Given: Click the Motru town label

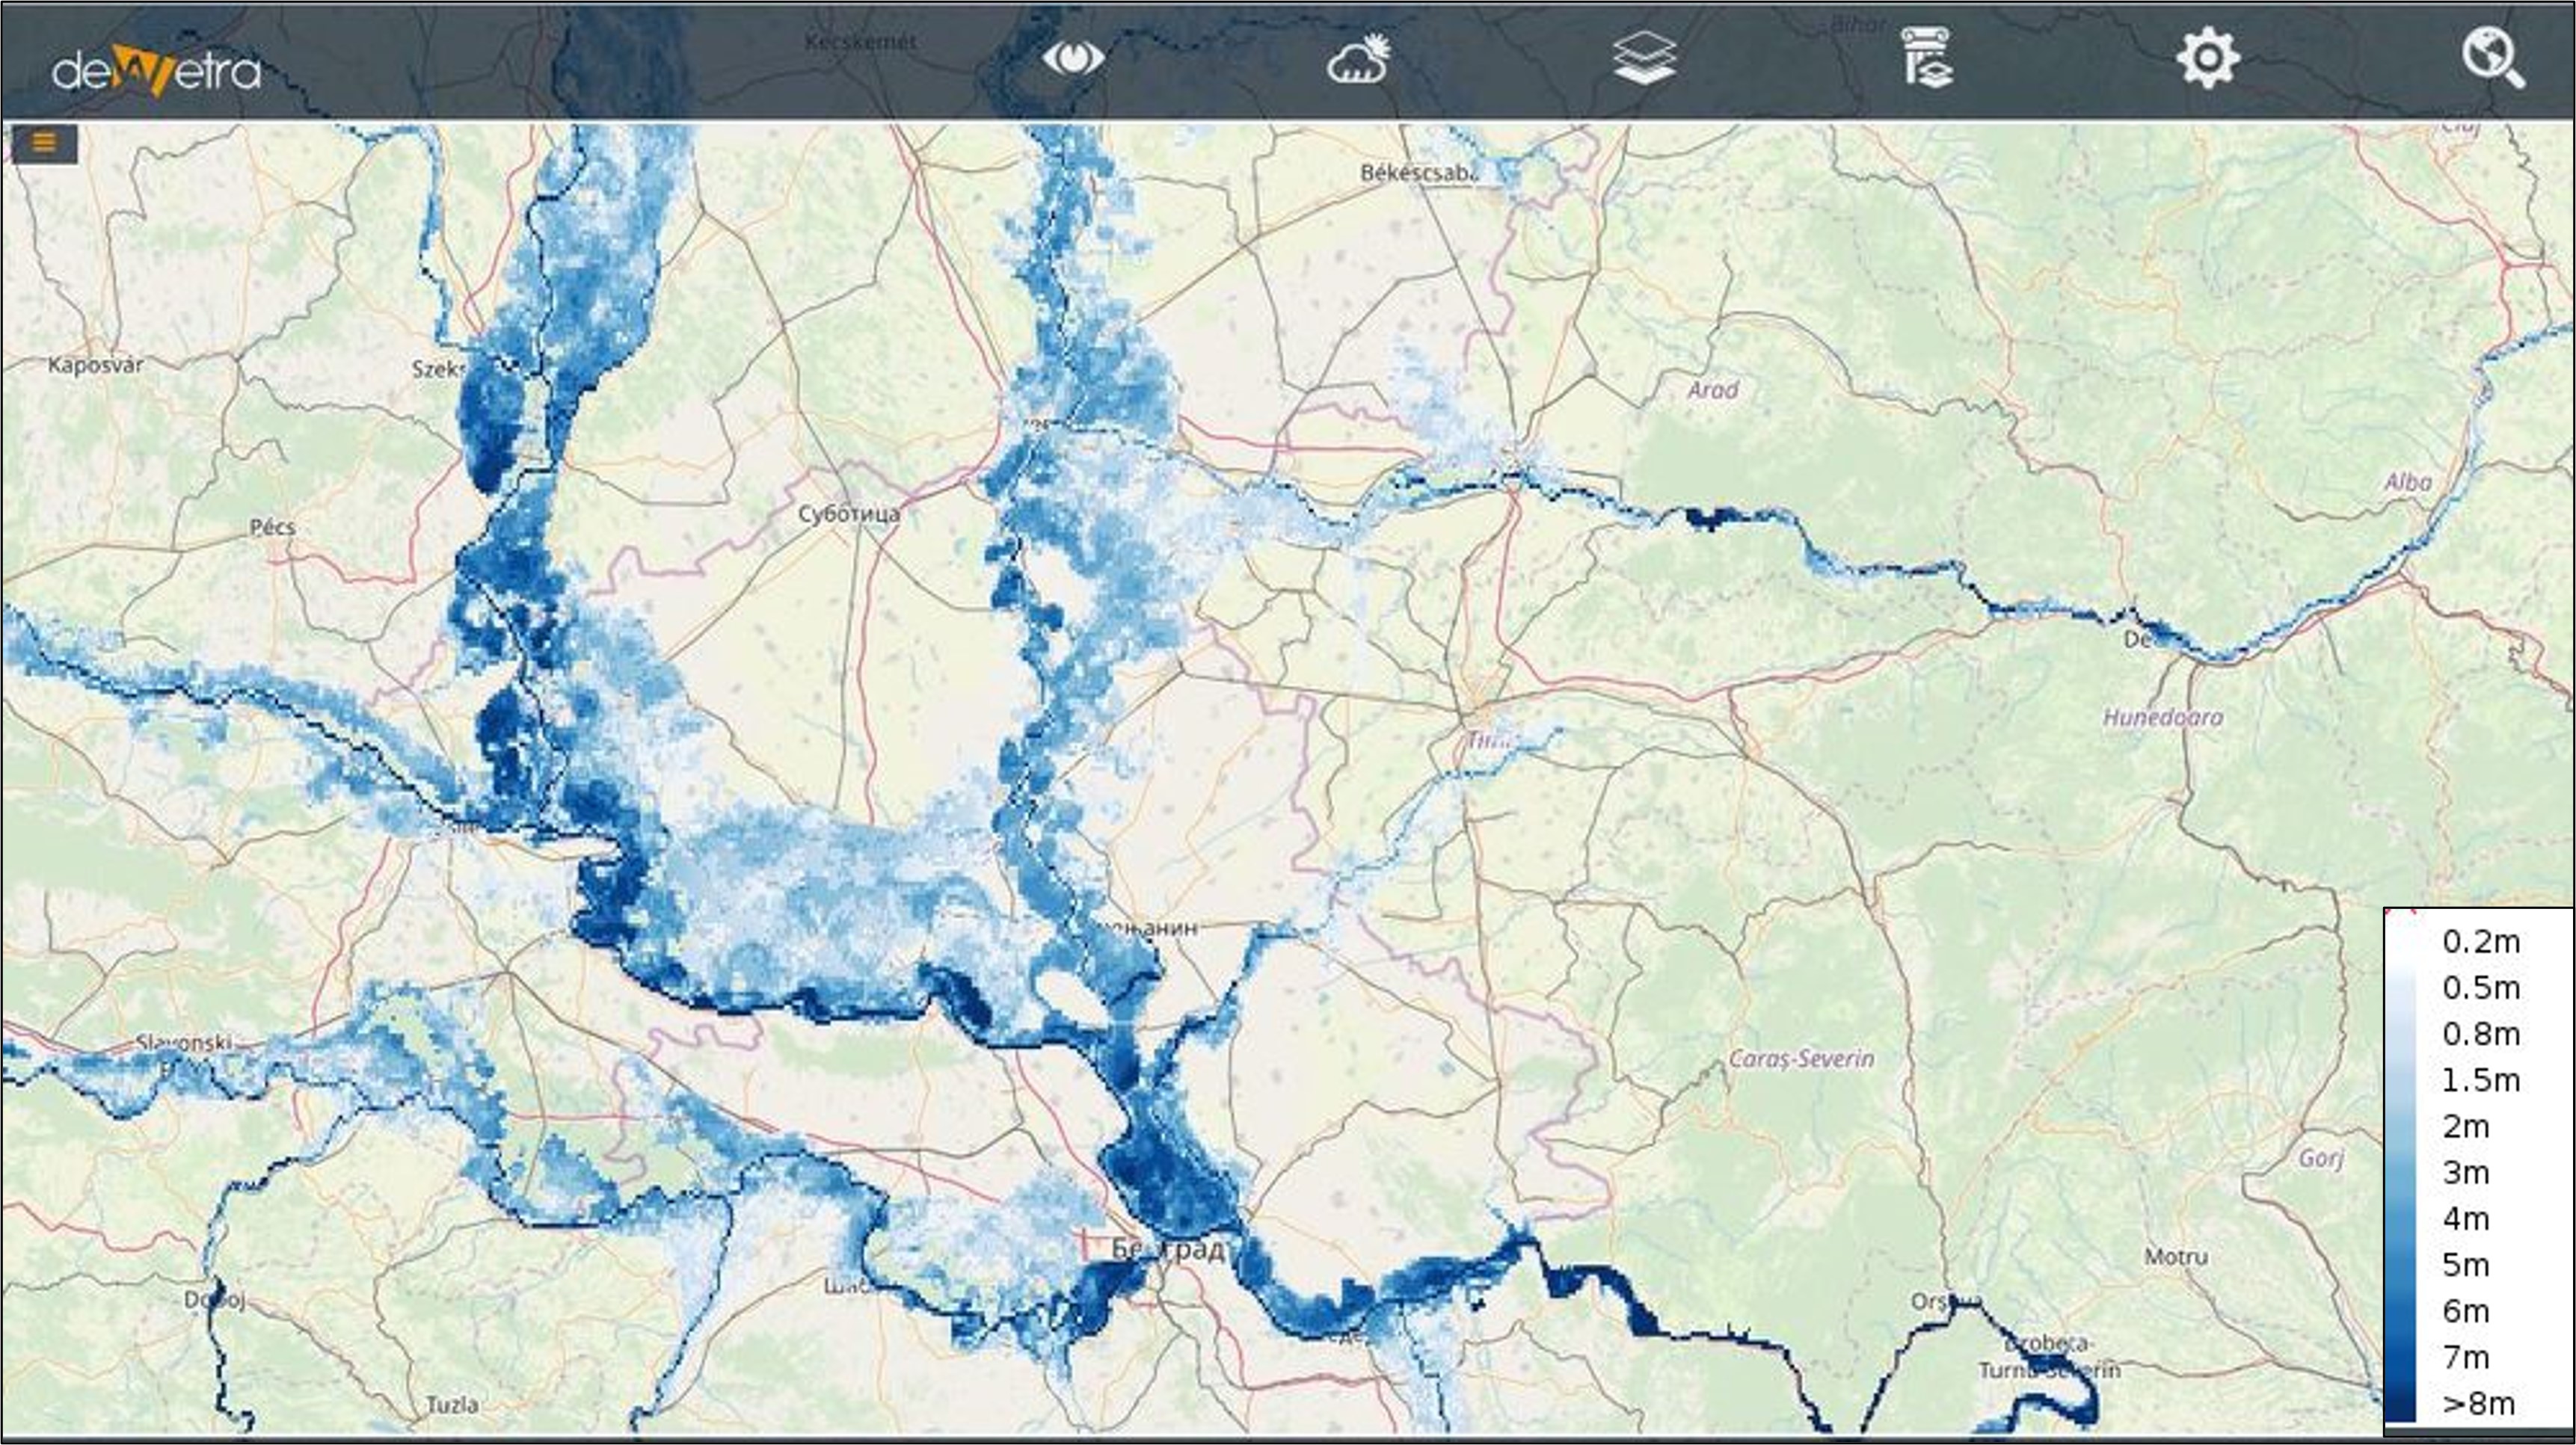Looking at the screenshot, I should point(2176,1256).
